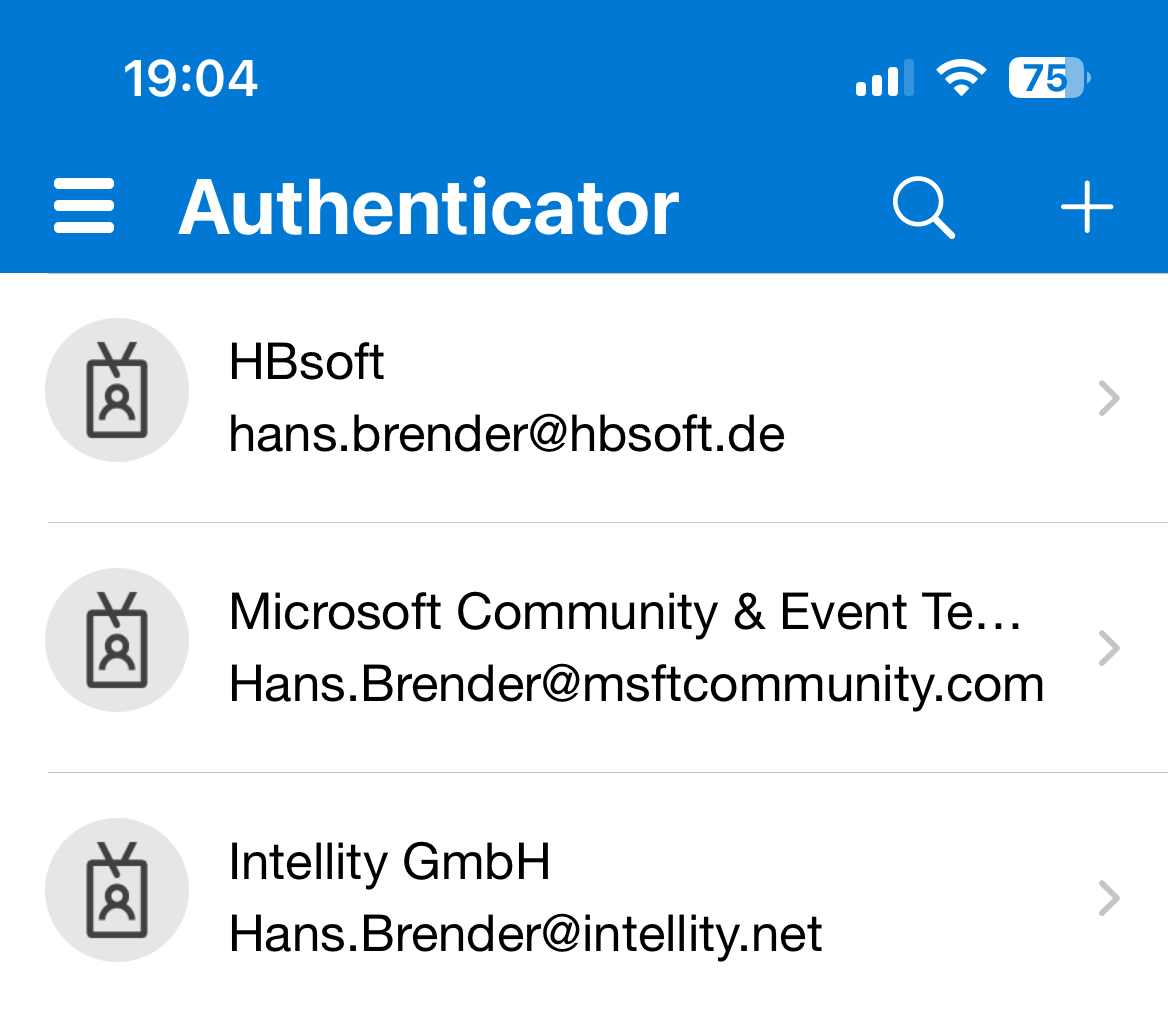Select the Intellity GmbH entry
This screenshot has width=1168, height=1012.
tap(389, 861)
